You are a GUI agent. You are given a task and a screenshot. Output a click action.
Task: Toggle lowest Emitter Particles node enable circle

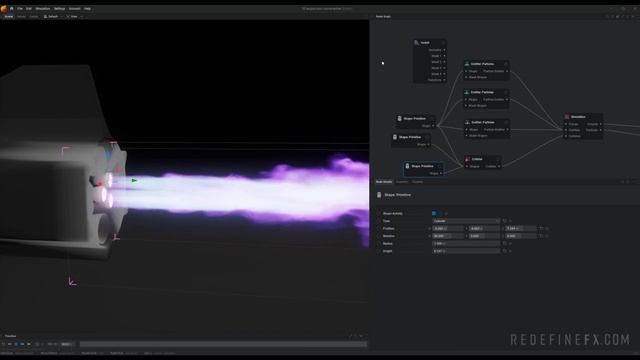click(506, 122)
